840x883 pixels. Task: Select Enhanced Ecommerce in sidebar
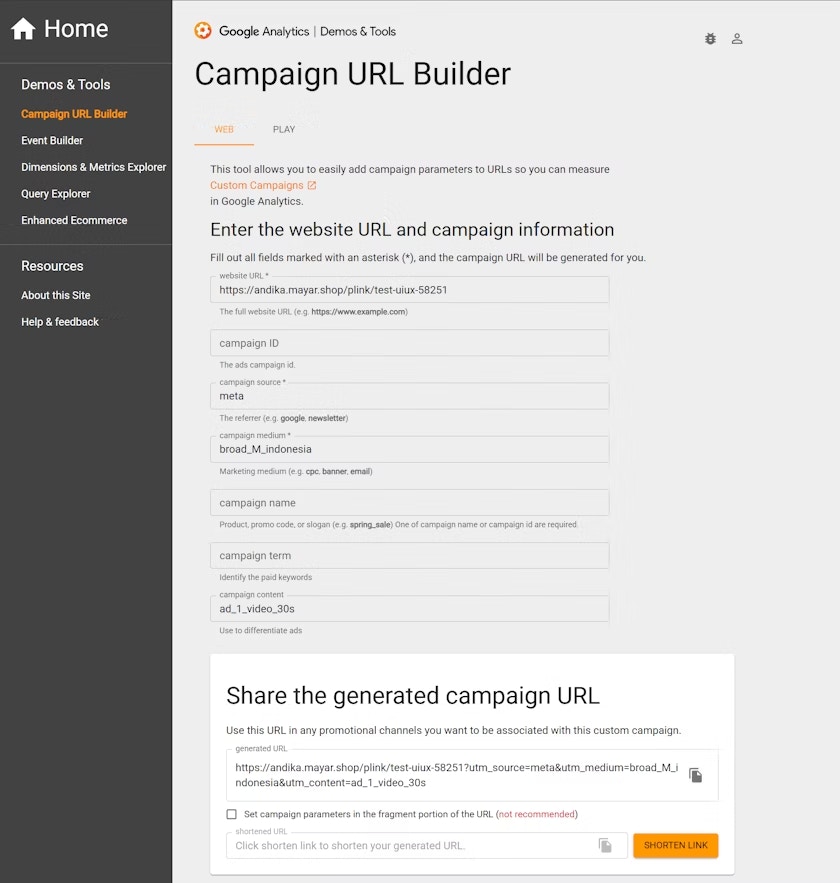(74, 220)
